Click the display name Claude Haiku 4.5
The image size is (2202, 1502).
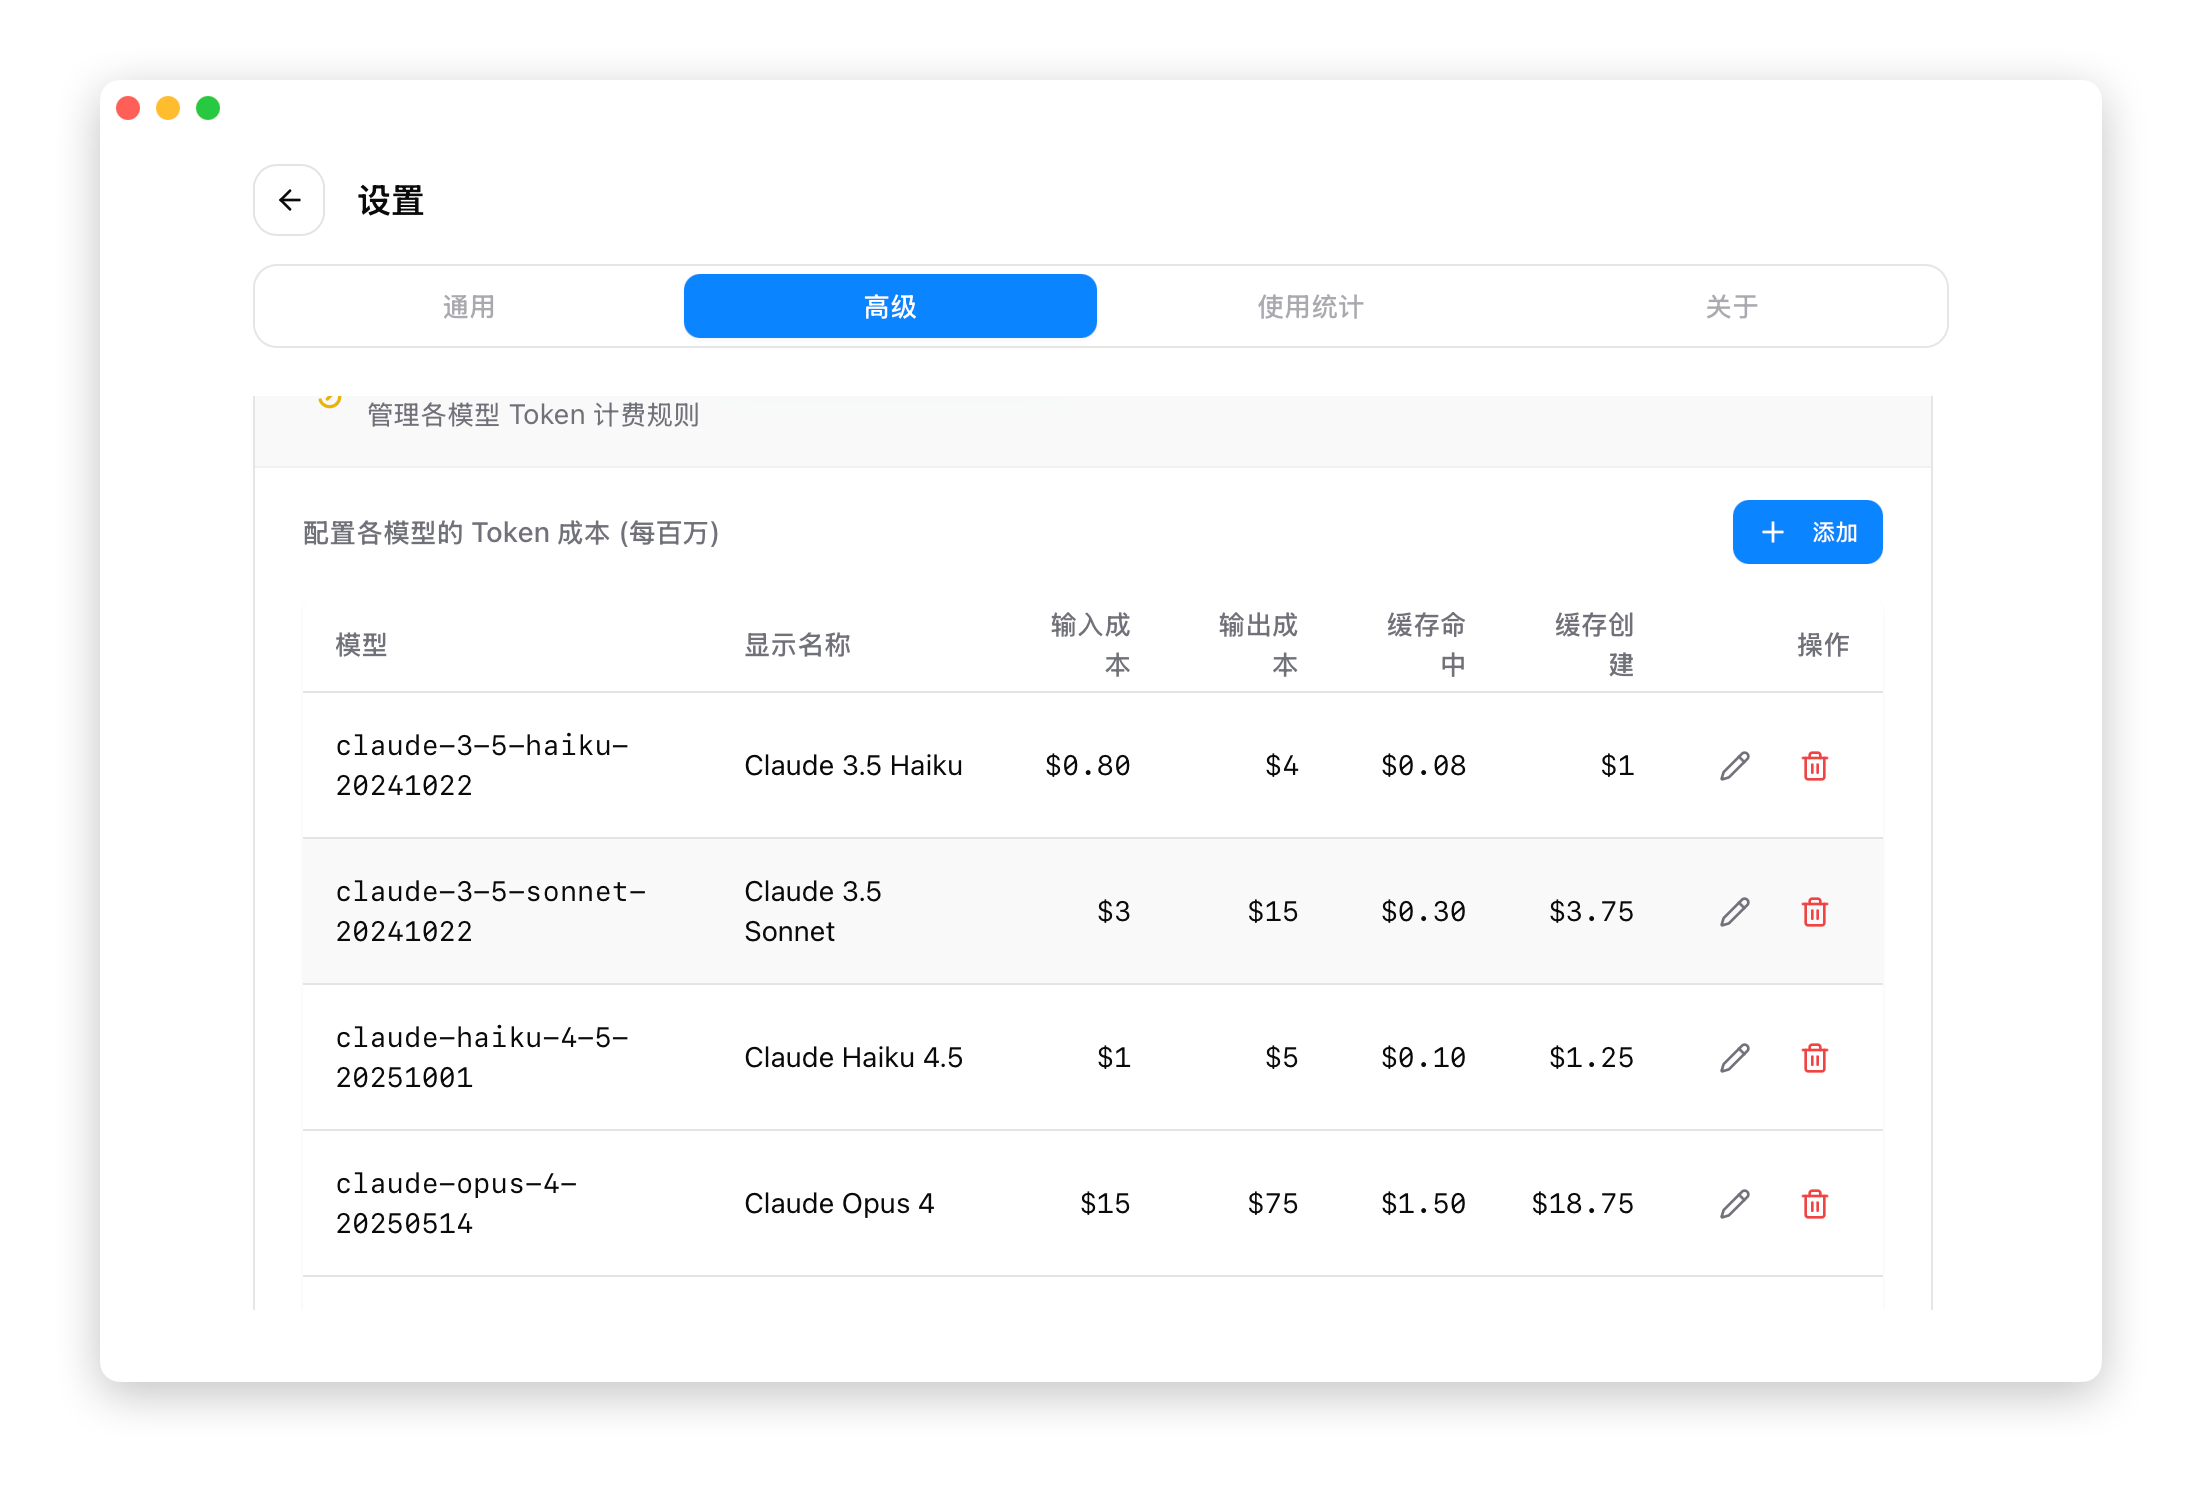[853, 1058]
